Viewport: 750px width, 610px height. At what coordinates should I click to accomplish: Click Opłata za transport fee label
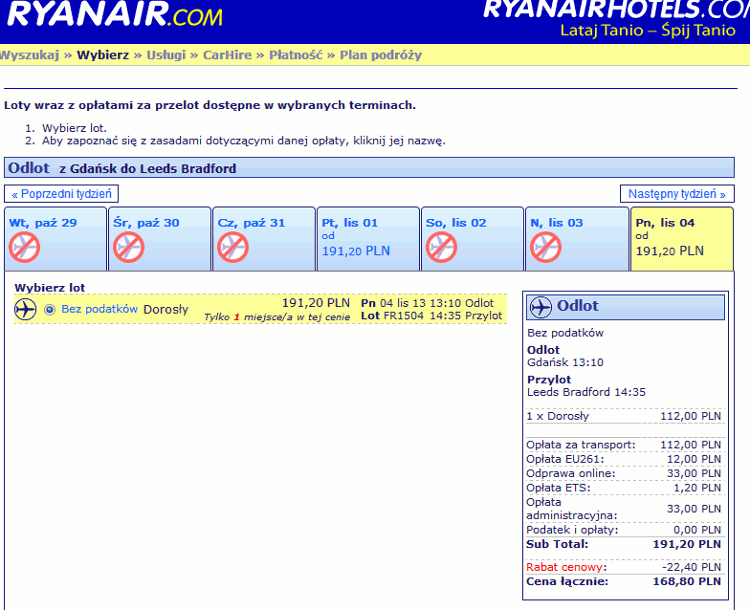(581, 445)
